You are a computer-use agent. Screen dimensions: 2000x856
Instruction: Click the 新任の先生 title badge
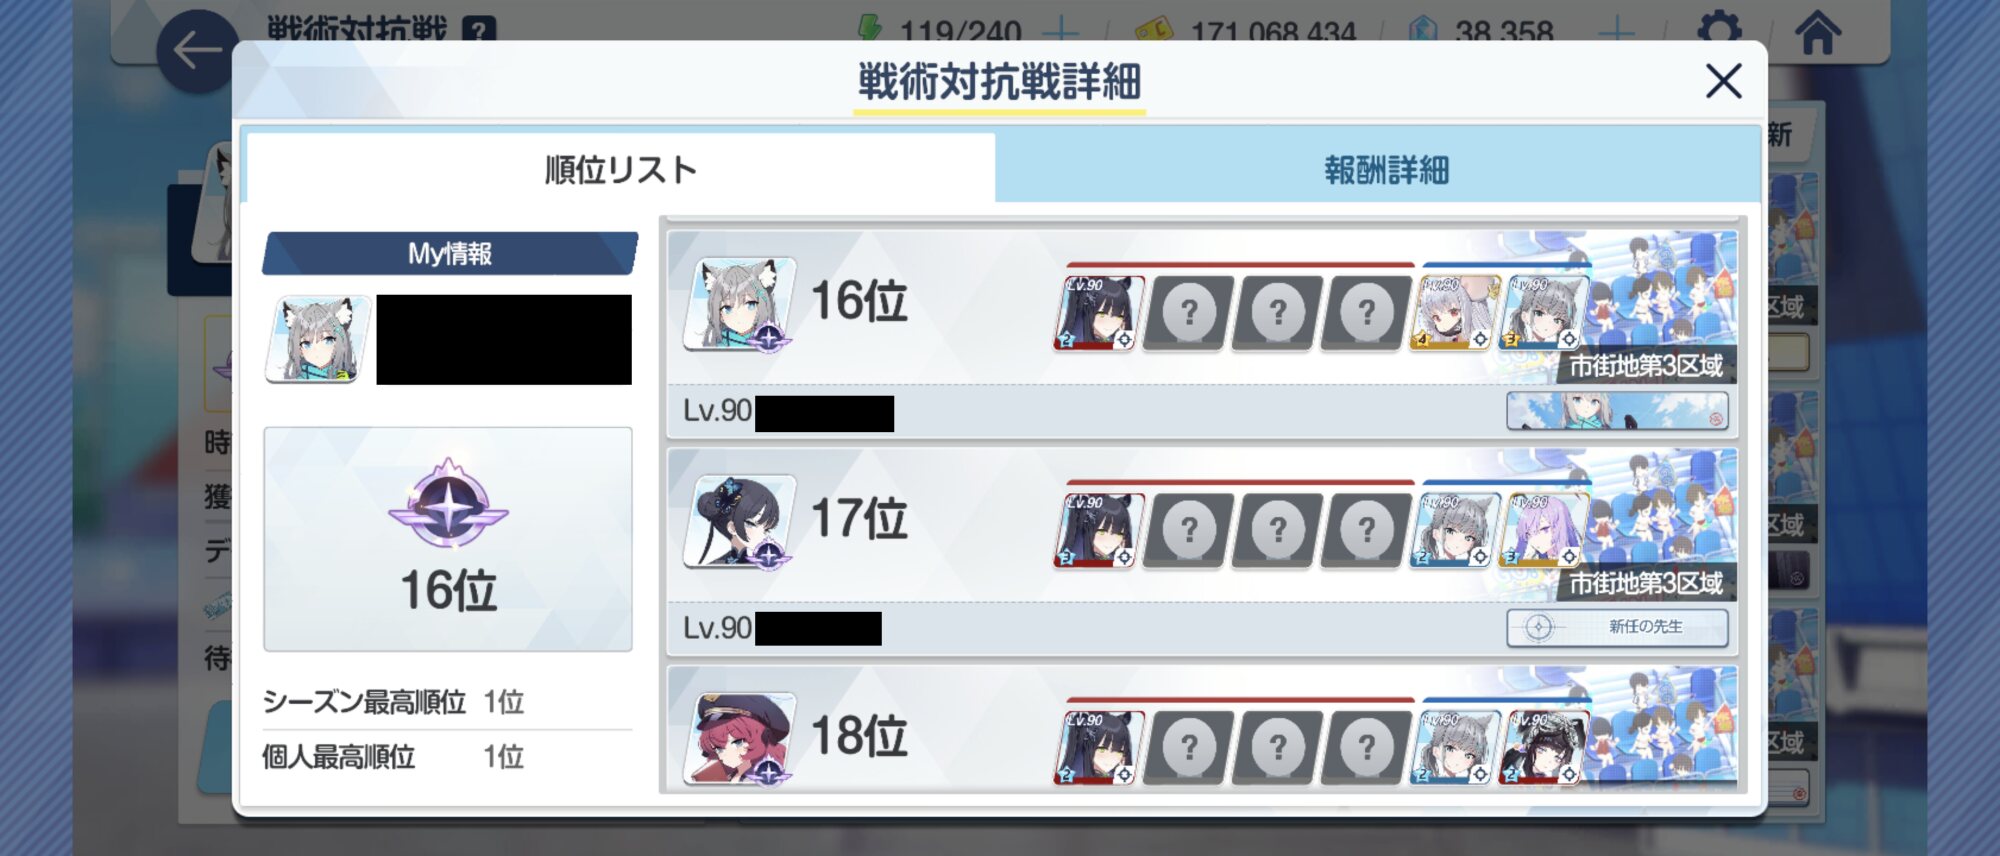pyautogui.click(x=1617, y=628)
